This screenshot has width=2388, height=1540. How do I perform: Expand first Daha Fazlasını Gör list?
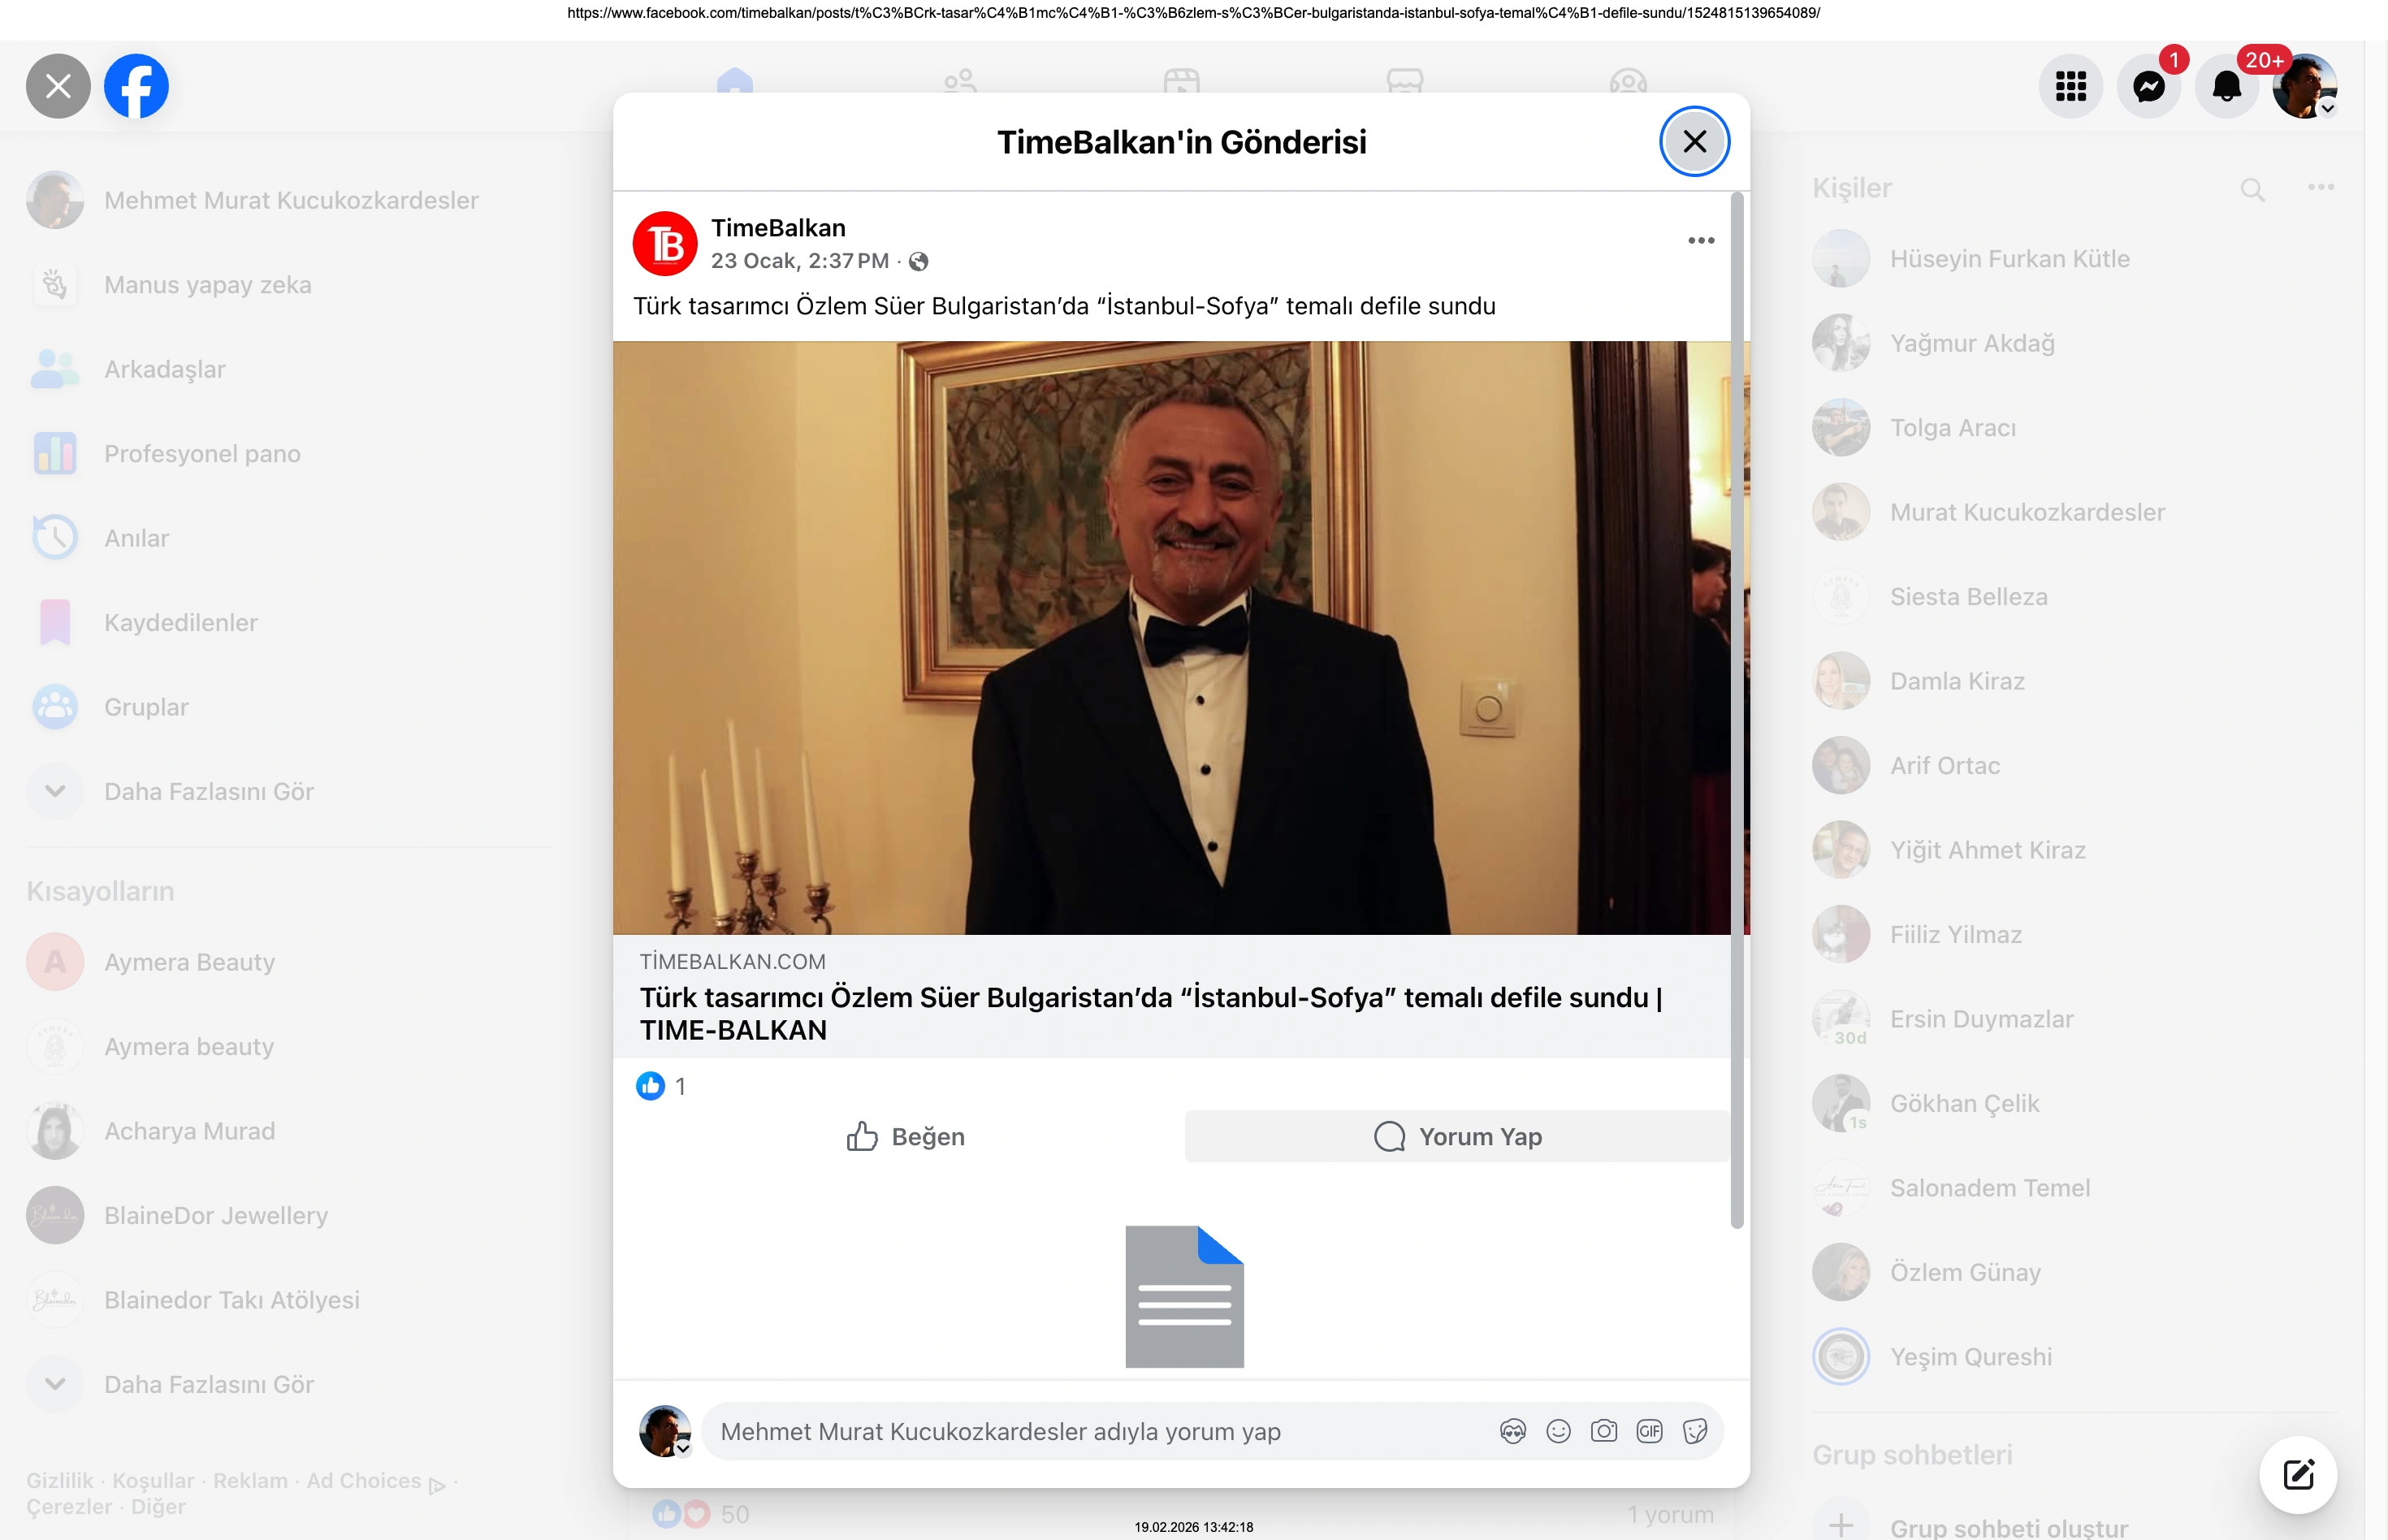pyautogui.click(x=209, y=791)
